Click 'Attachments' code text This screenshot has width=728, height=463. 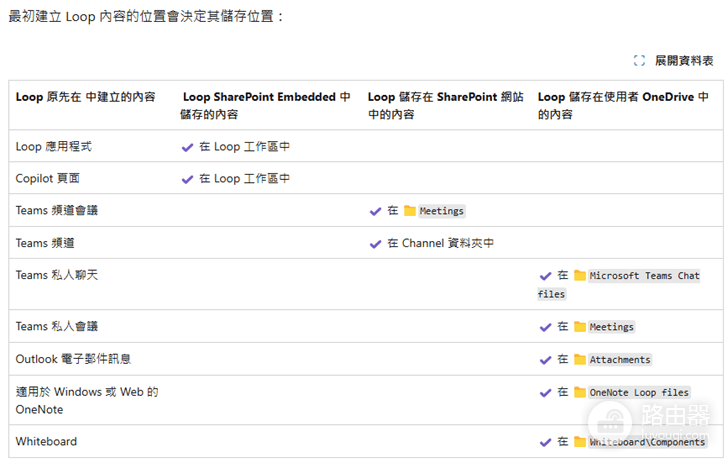(620, 360)
